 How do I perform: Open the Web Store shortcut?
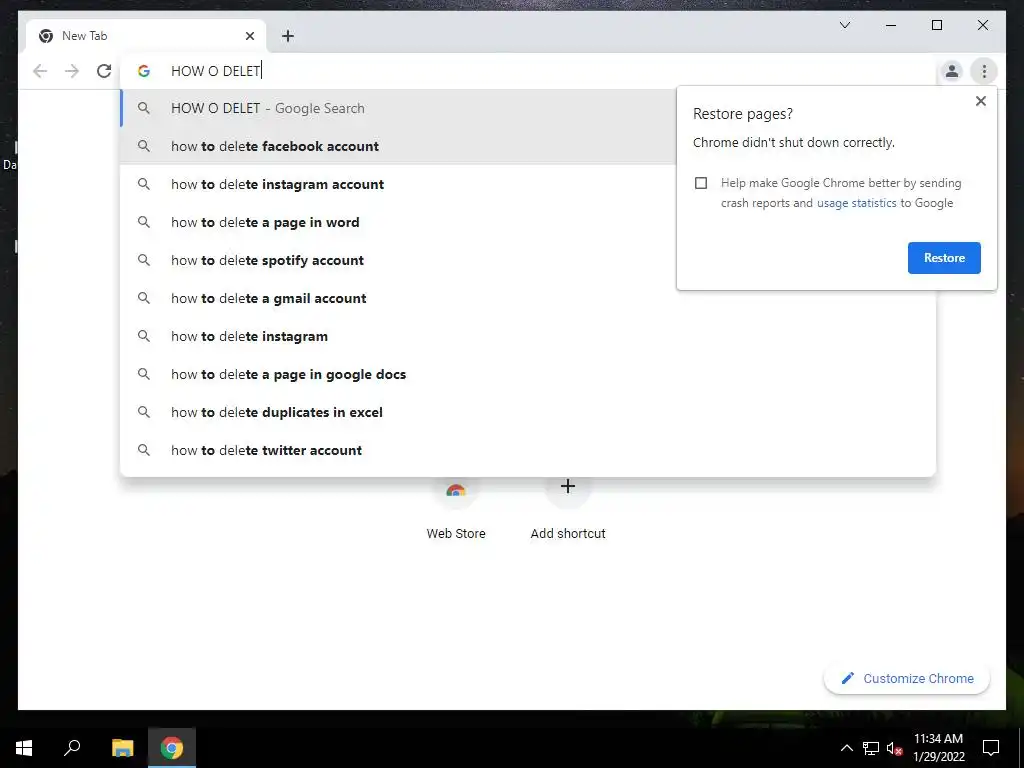pyautogui.click(x=456, y=509)
